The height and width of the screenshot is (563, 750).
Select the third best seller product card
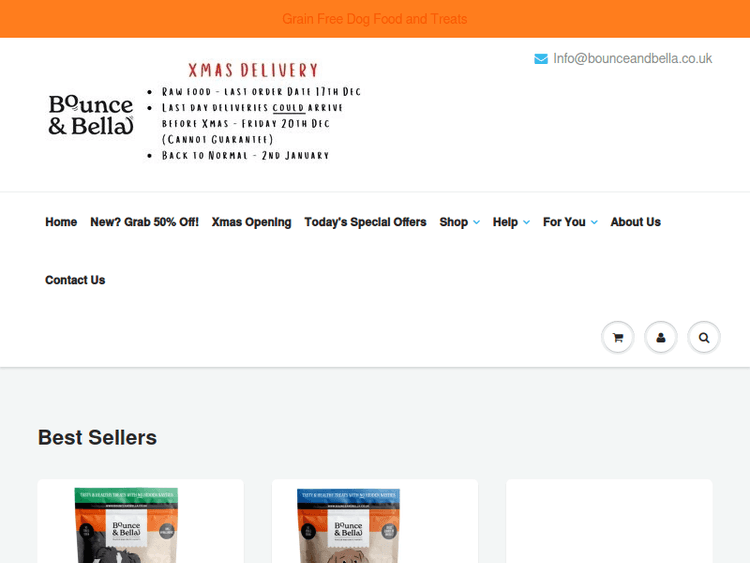click(x=609, y=522)
